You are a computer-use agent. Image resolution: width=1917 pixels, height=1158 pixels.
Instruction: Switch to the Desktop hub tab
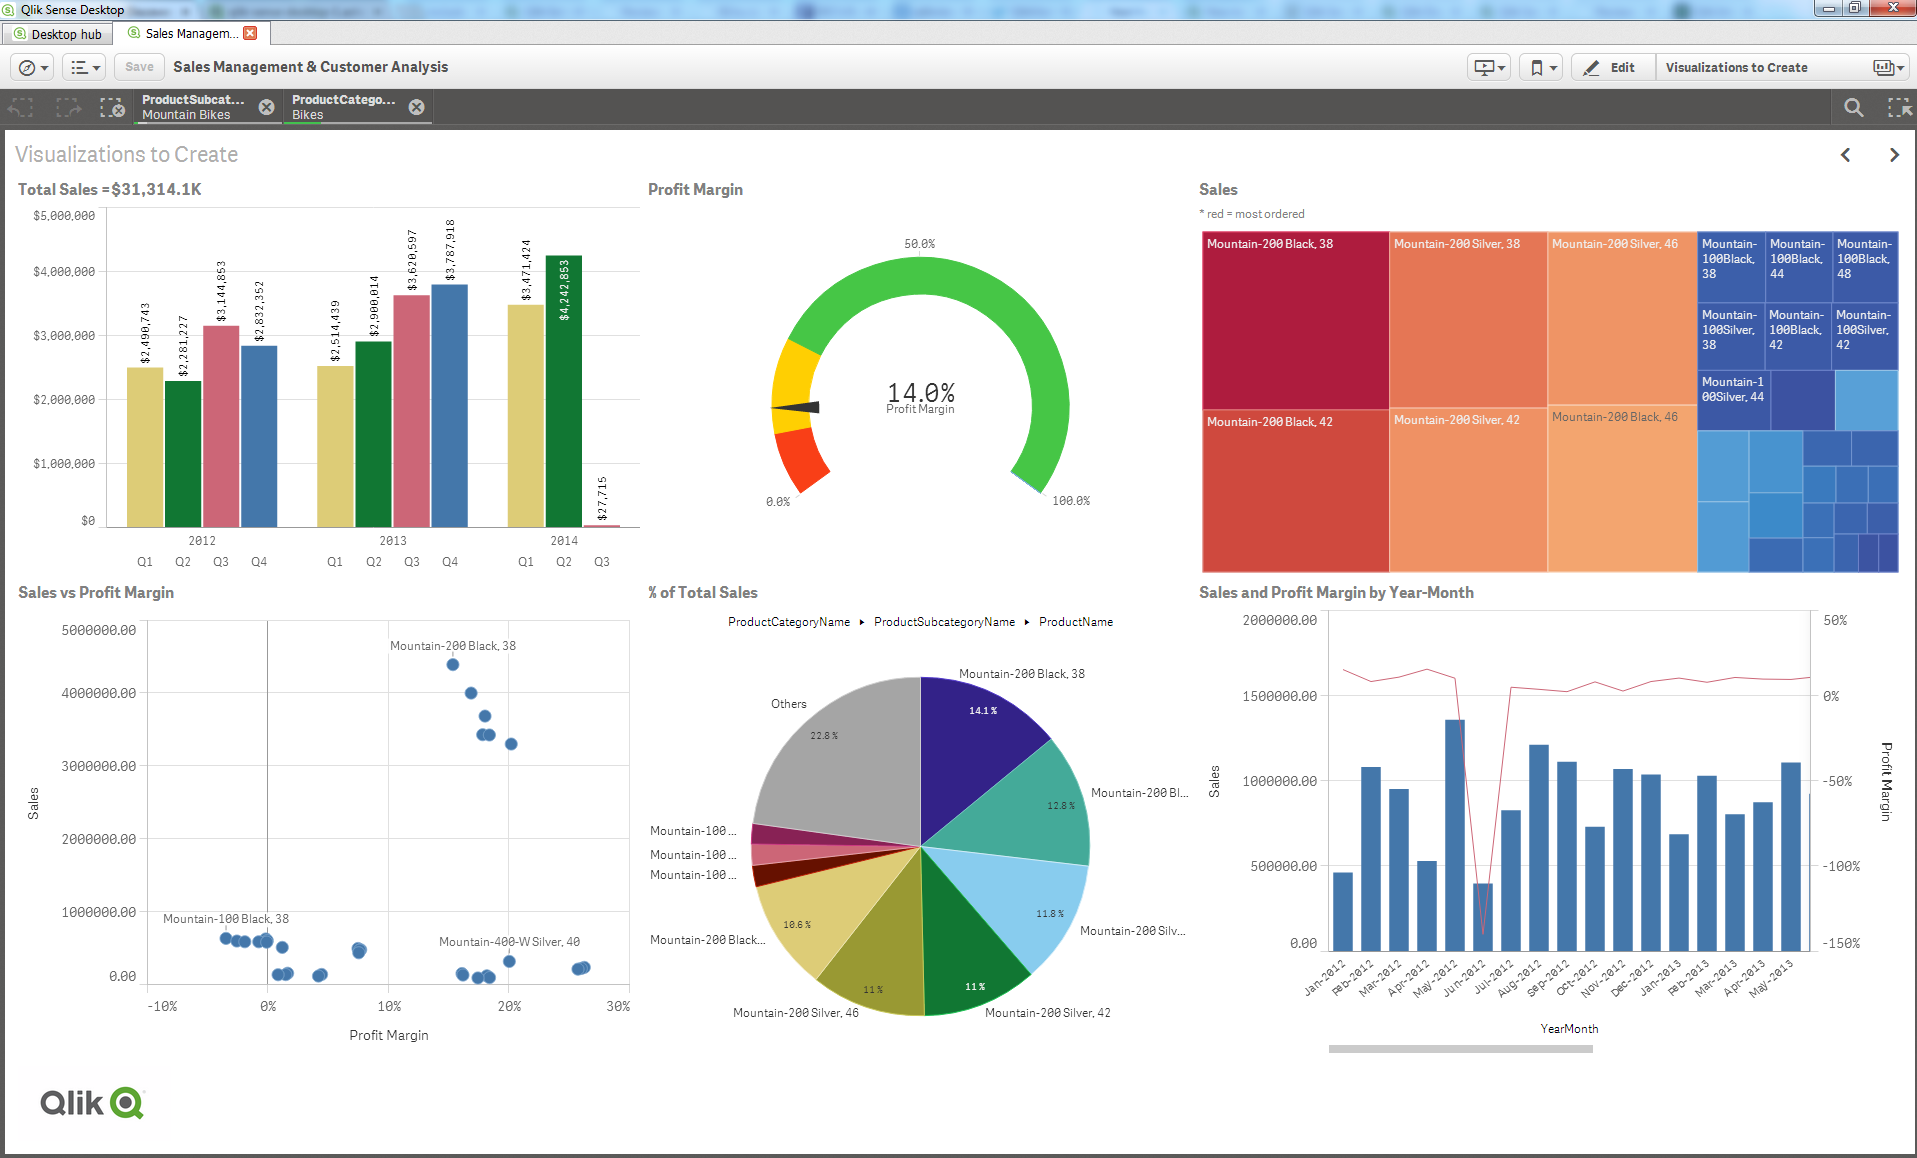click(58, 34)
